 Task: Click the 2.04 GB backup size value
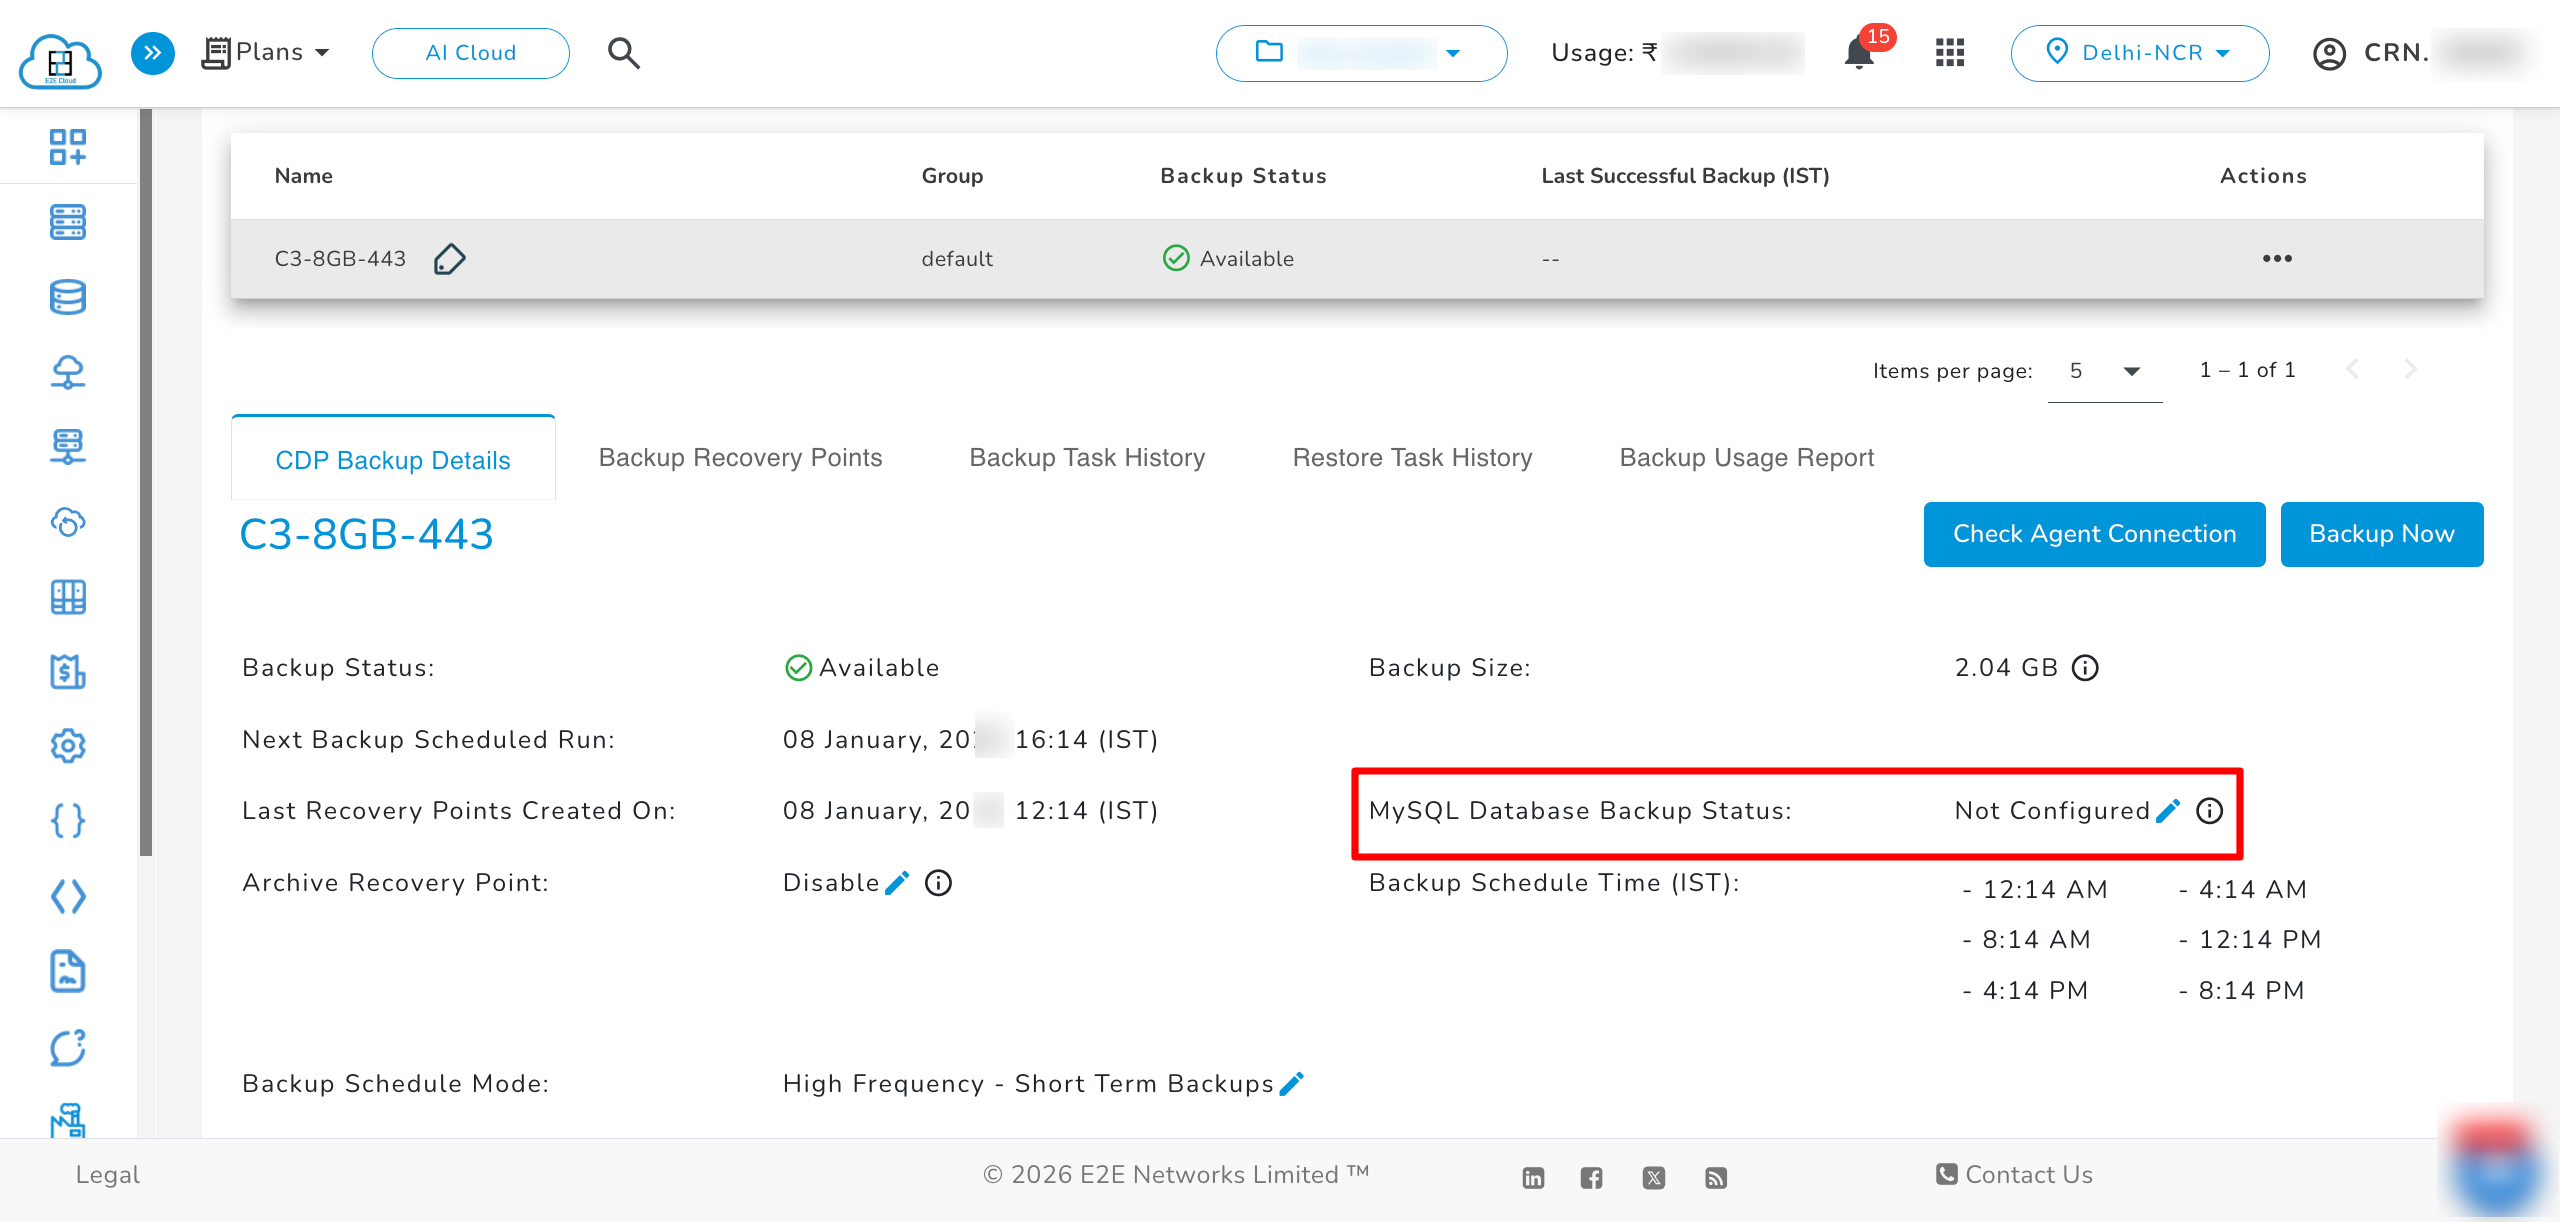(2006, 668)
